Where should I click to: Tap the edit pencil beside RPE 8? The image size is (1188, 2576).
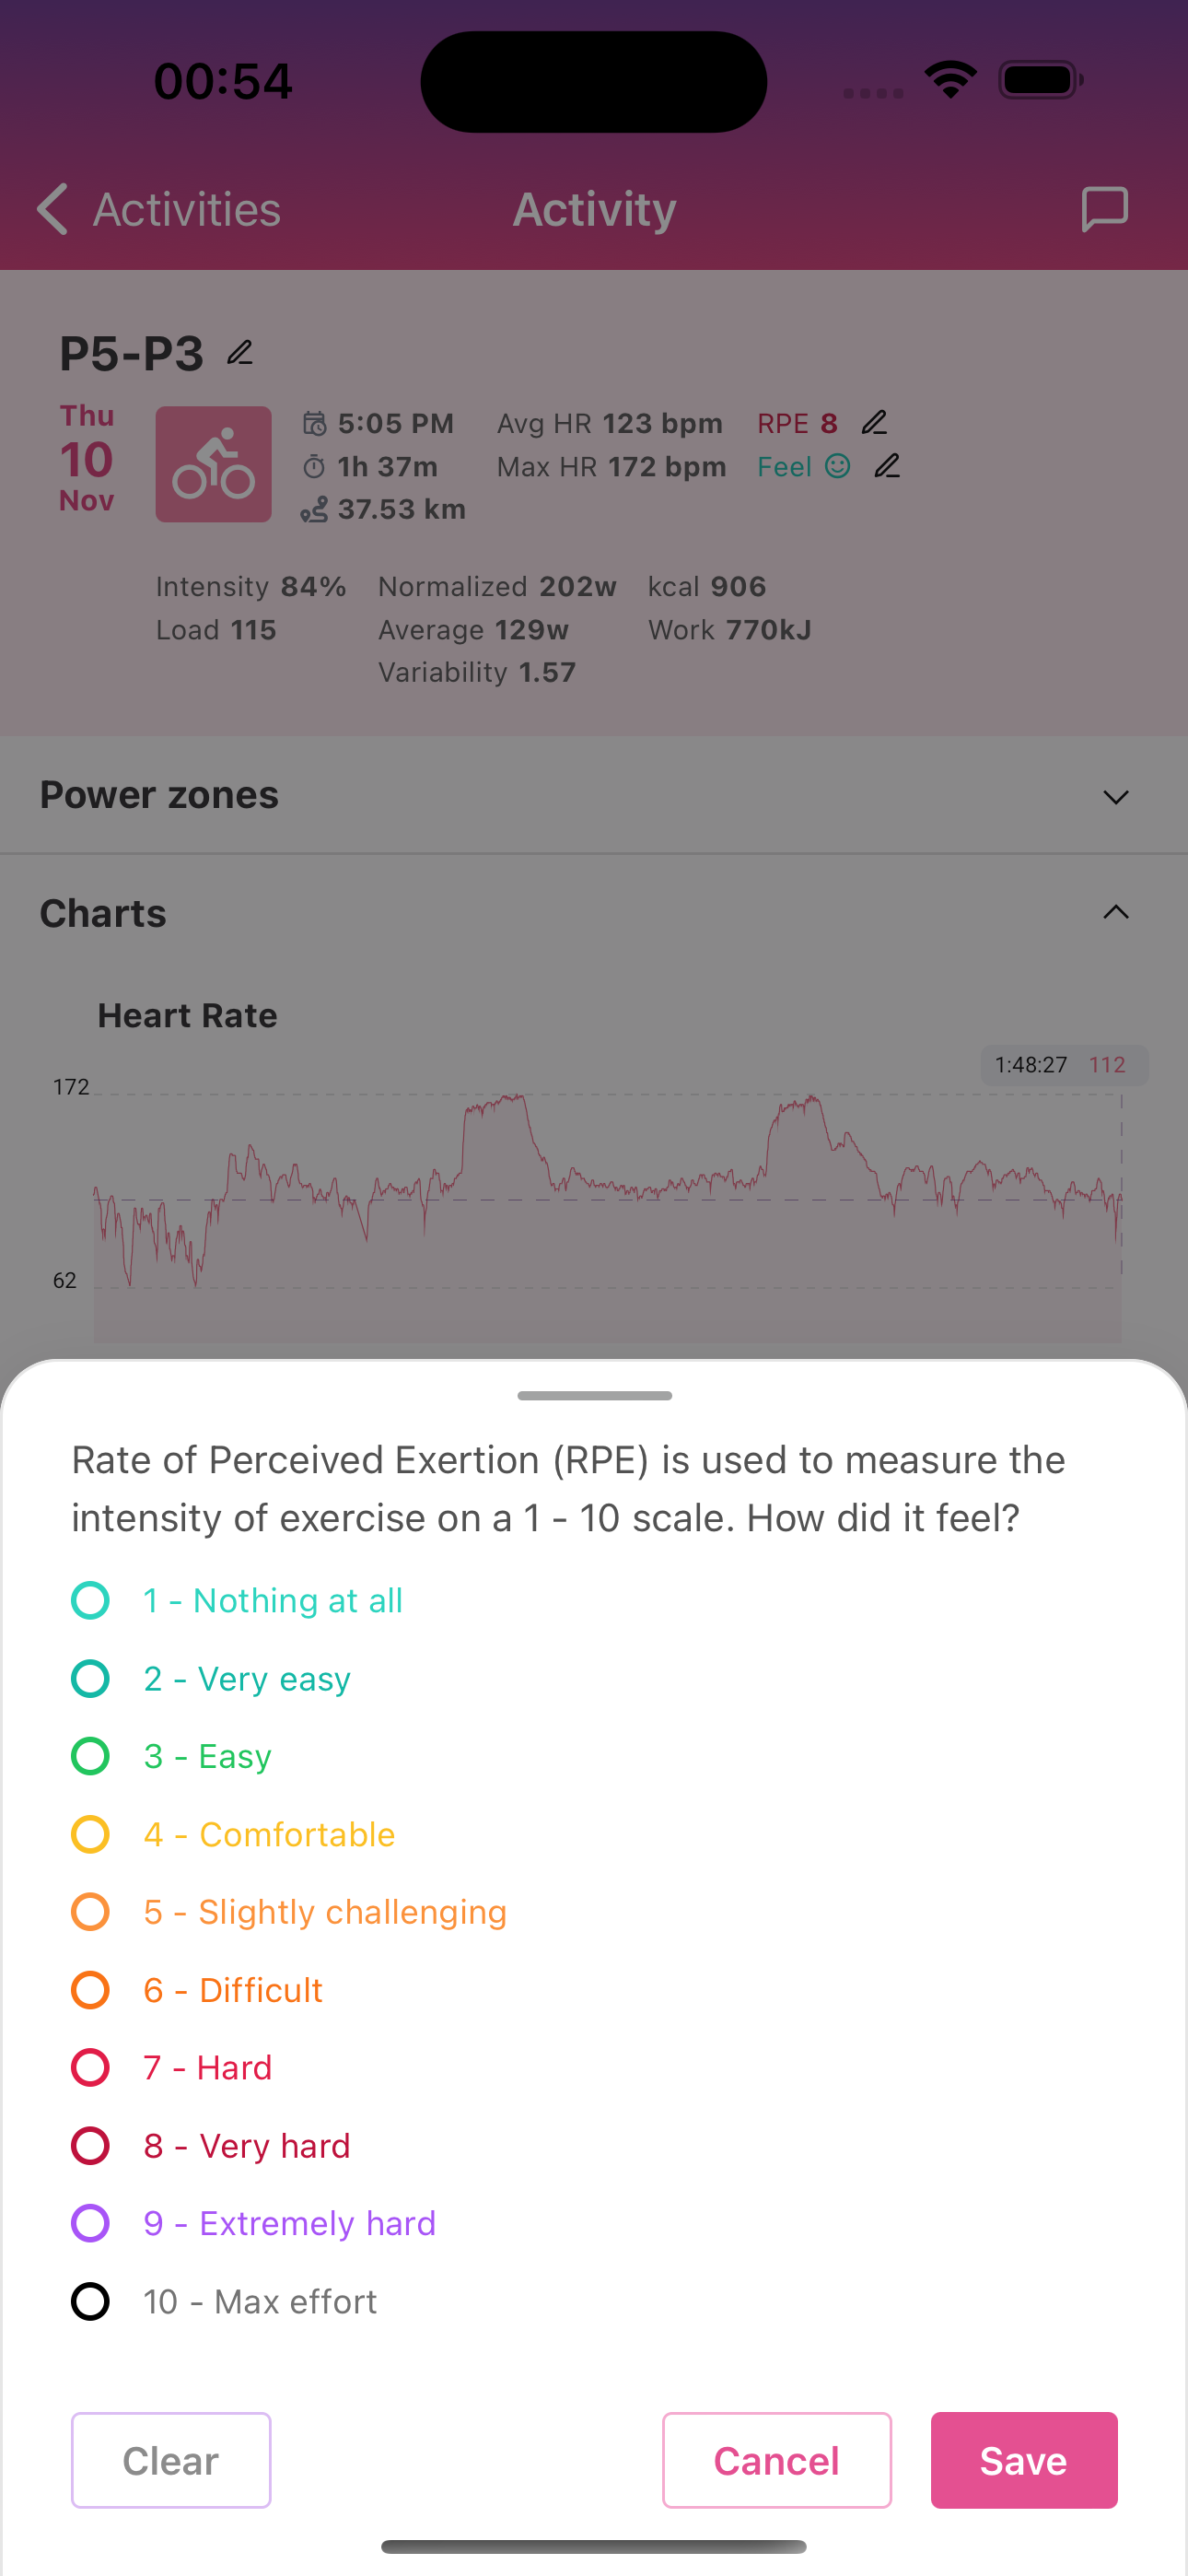pyautogui.click(x=874, y=423)
